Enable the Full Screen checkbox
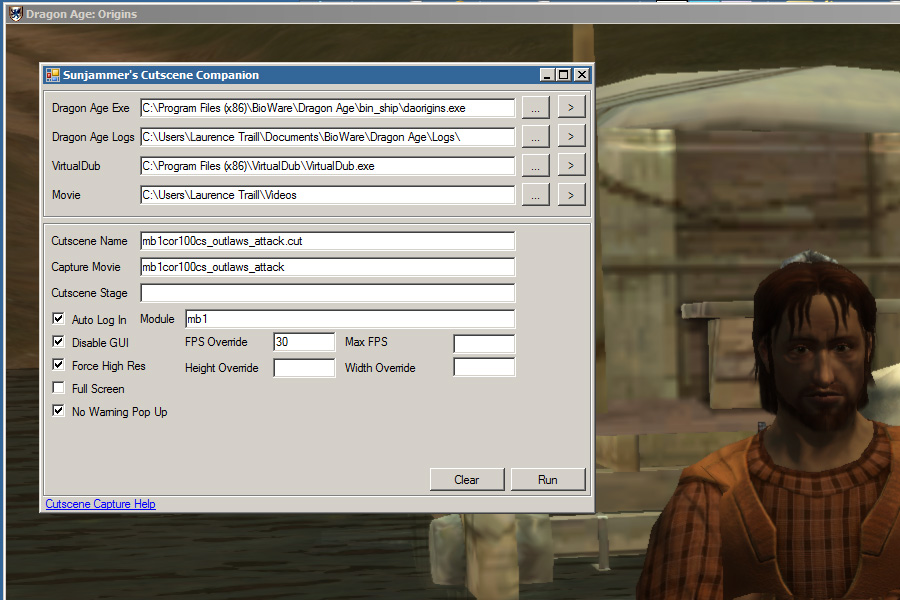 pyautogui.click(x=59, y=389)
